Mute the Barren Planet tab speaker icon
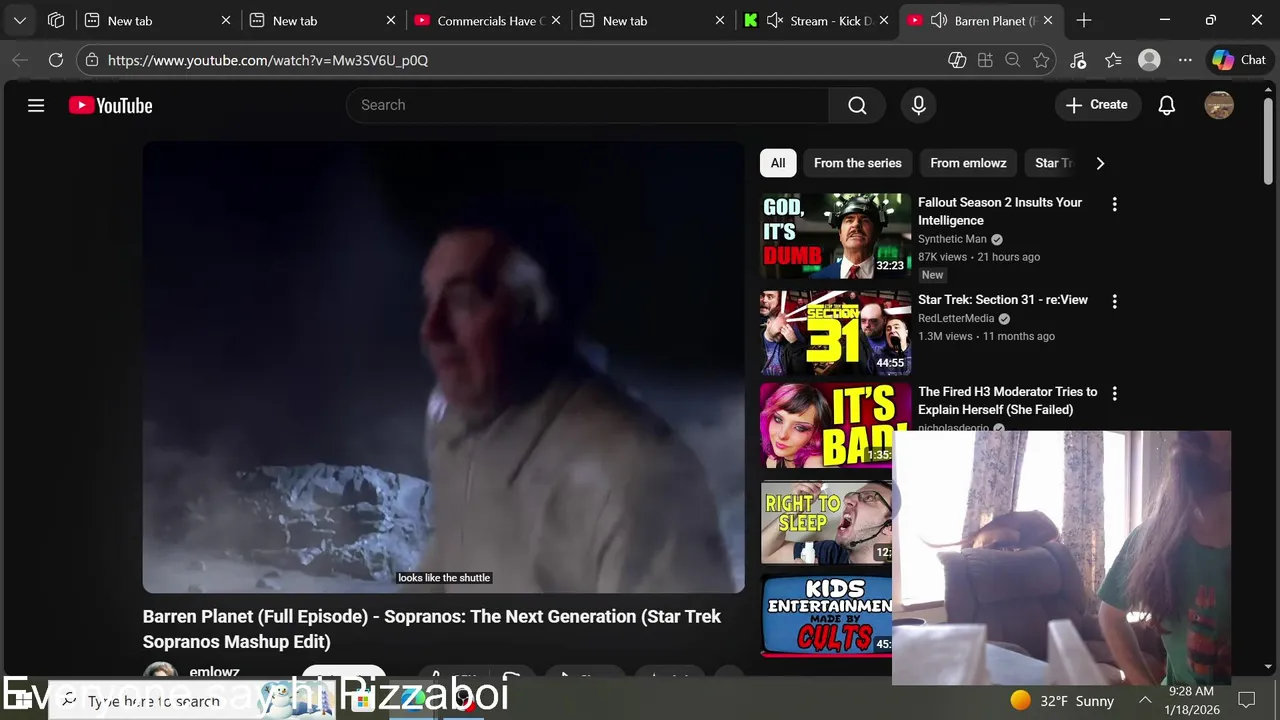 (939, 20)
